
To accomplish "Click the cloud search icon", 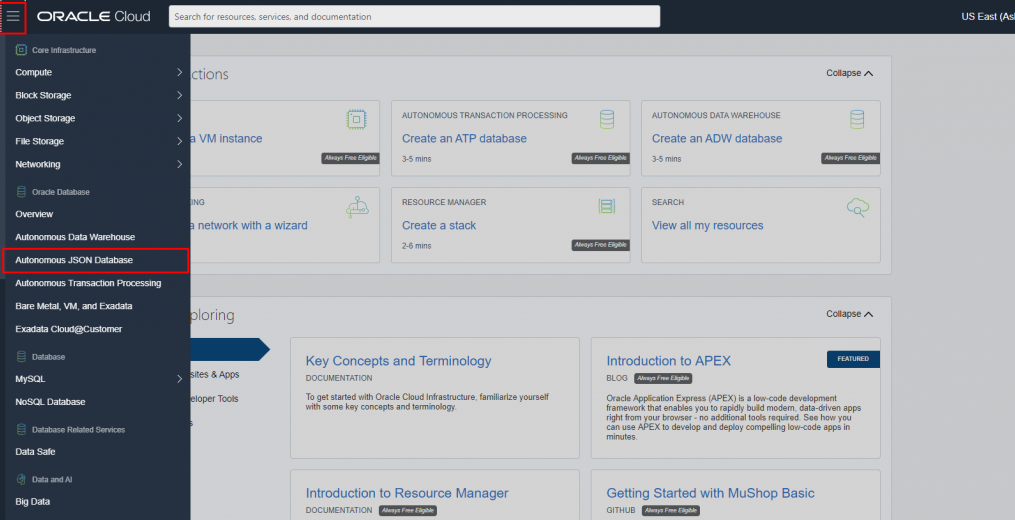I will (x=858, y=207).
